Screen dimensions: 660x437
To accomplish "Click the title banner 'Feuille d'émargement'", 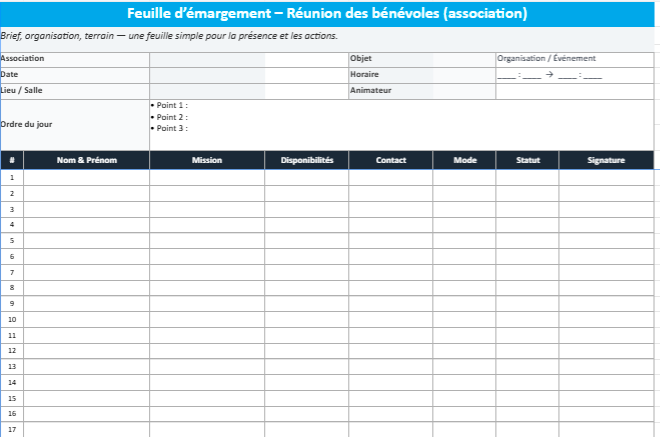I will [327, 14].
